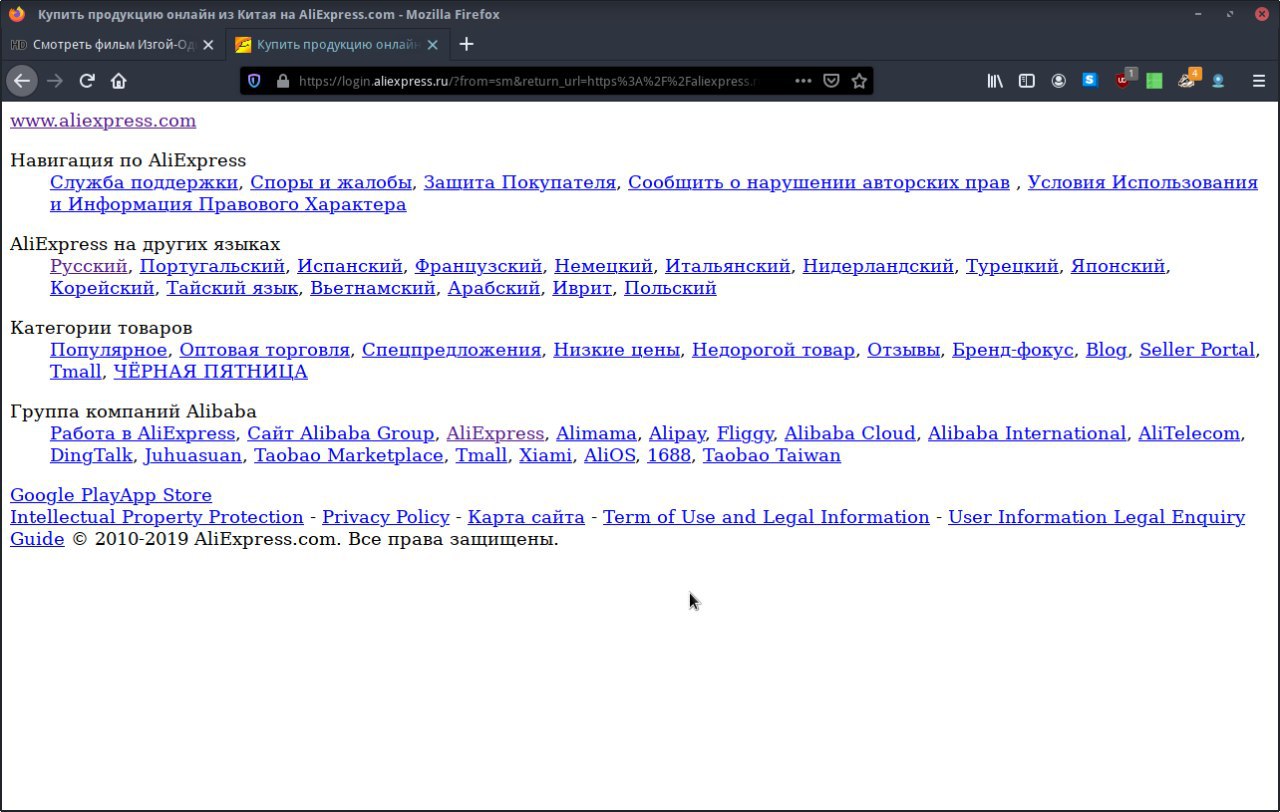1280x812 pixels.
Task: Open Работа в AliExpress link
Action: 142,434
